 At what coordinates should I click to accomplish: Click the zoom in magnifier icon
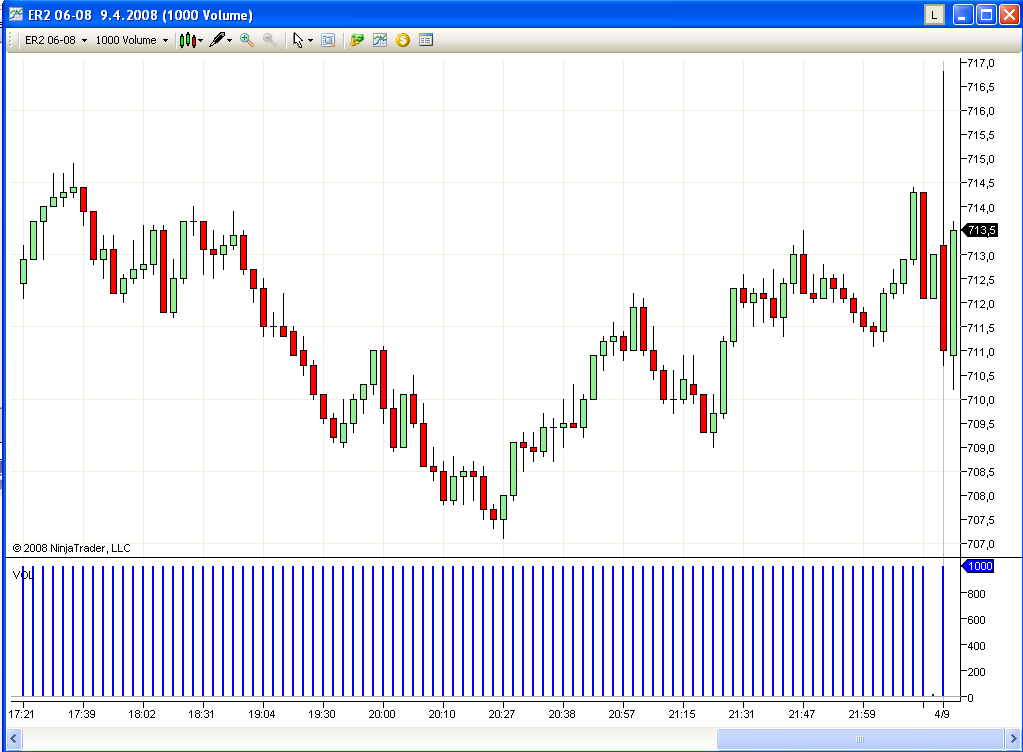tap(247, 40)
